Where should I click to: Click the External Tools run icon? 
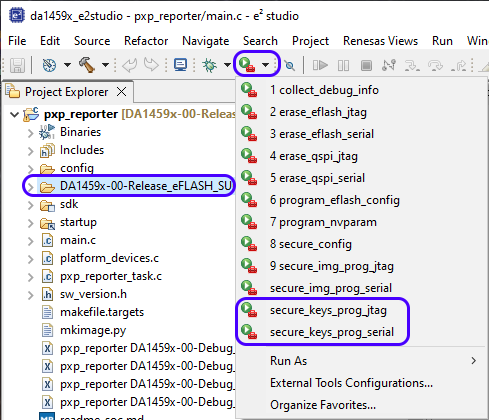(x=247, y=64)
